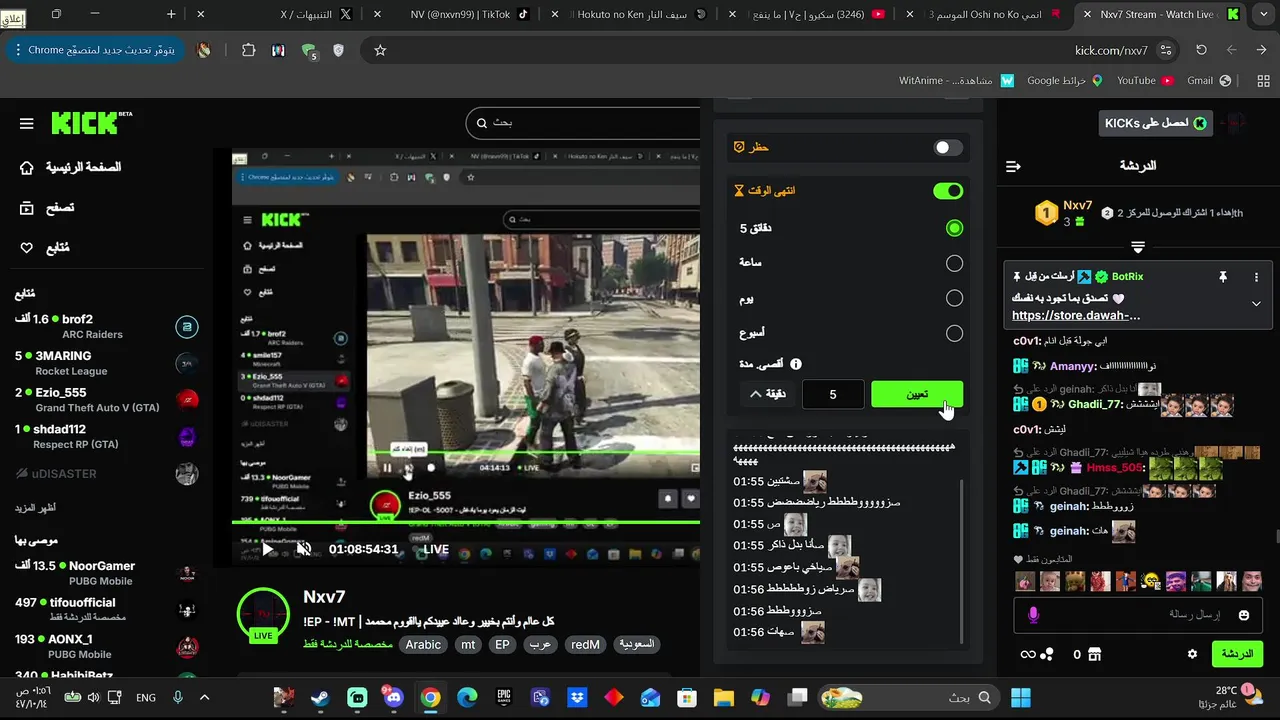Click the إرسال رسالة message input

[1139, 615]
